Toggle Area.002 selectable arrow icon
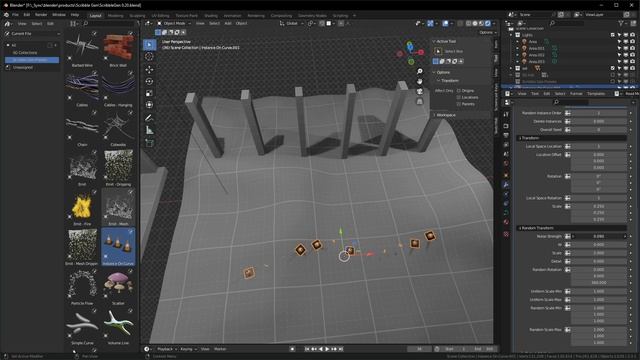The width and height of the screenshot is (640, 360). [620, 55]
